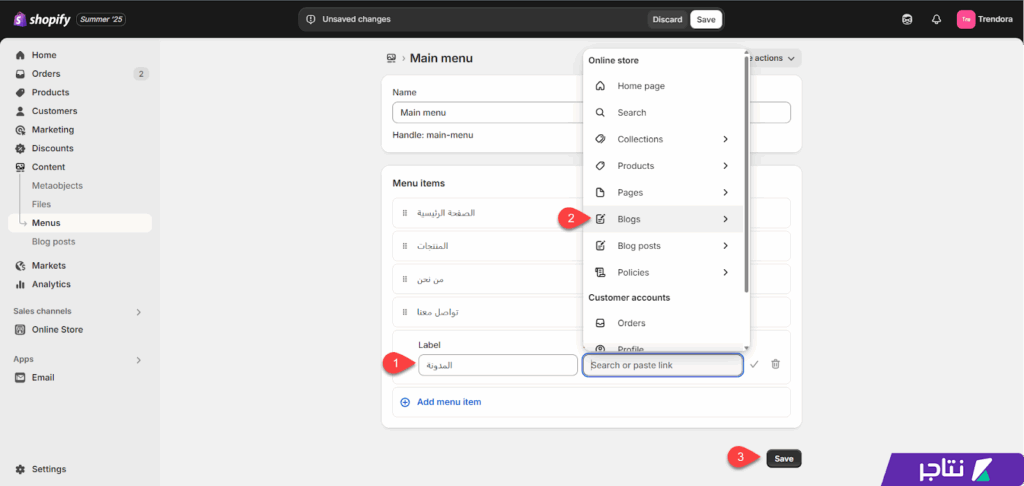
Task: Expand the Sales channels section
Action: coord(138,312)
